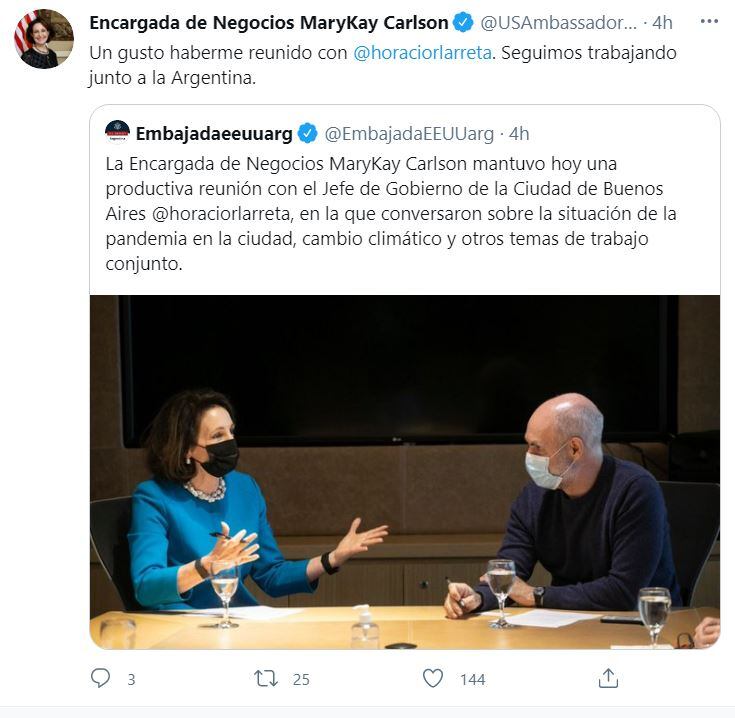The image size is (735, 718).
Task: Click the 4h timestamp of the quoted tweet
Action: (519, 134)
